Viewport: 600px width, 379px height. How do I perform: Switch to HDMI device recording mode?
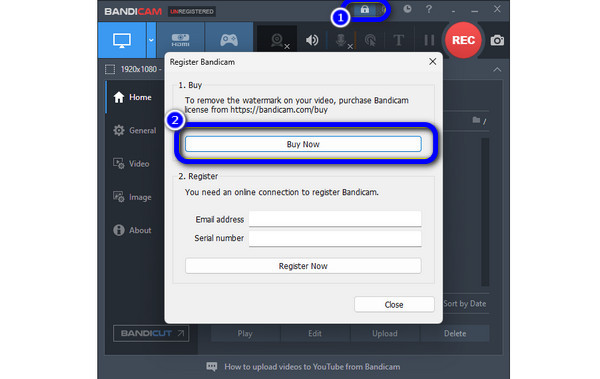point(180,40)
